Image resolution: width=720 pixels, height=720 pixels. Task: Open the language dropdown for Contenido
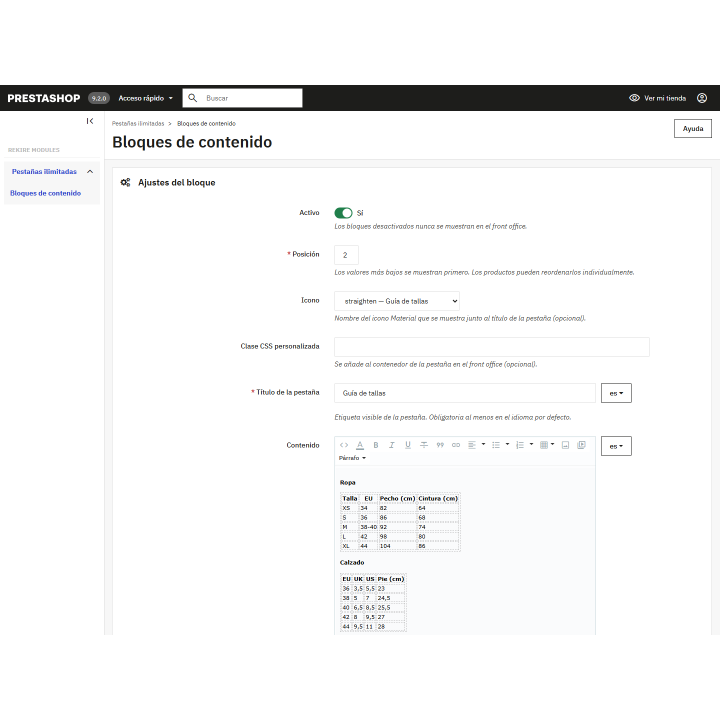click(616, 446)
